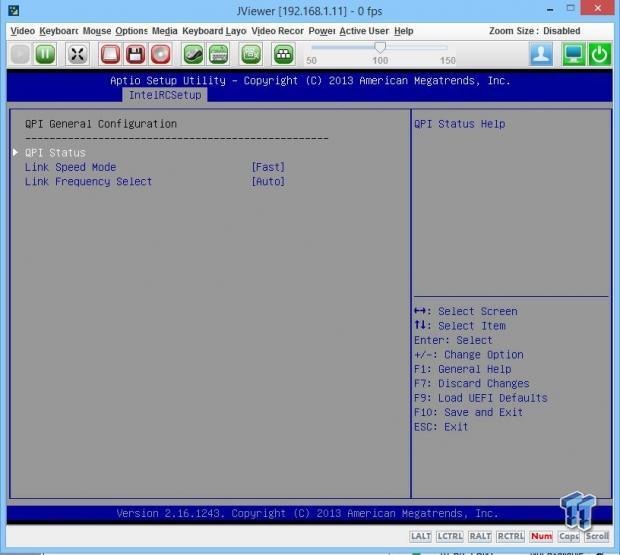620x555 pixels.
Task: Click the green power button icon
Action: tap(599, 54)
